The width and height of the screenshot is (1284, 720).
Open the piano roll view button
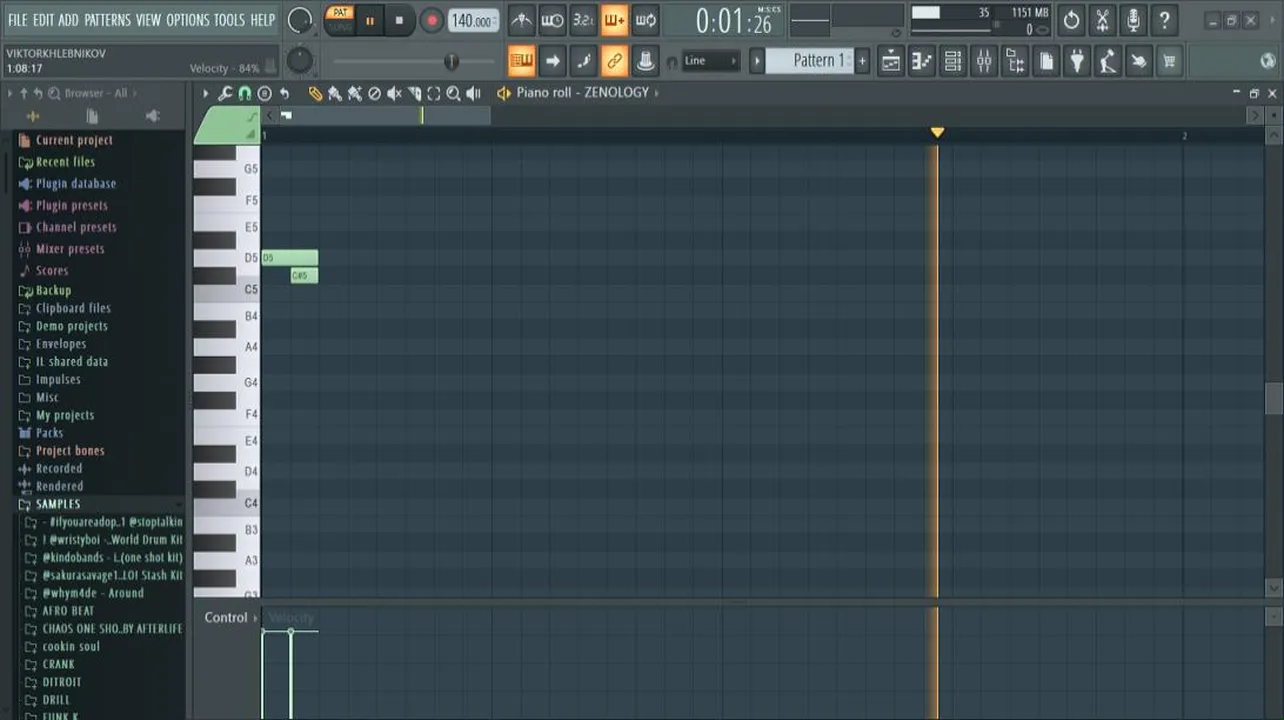click(x=922, y=61)
